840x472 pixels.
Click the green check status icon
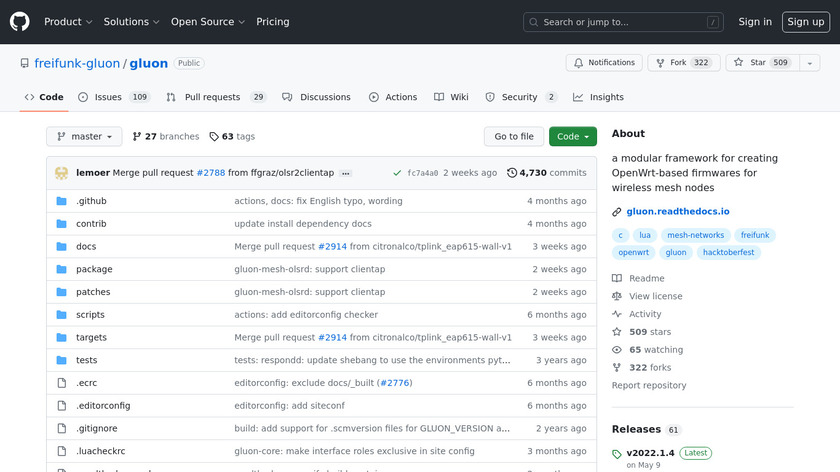397,173
